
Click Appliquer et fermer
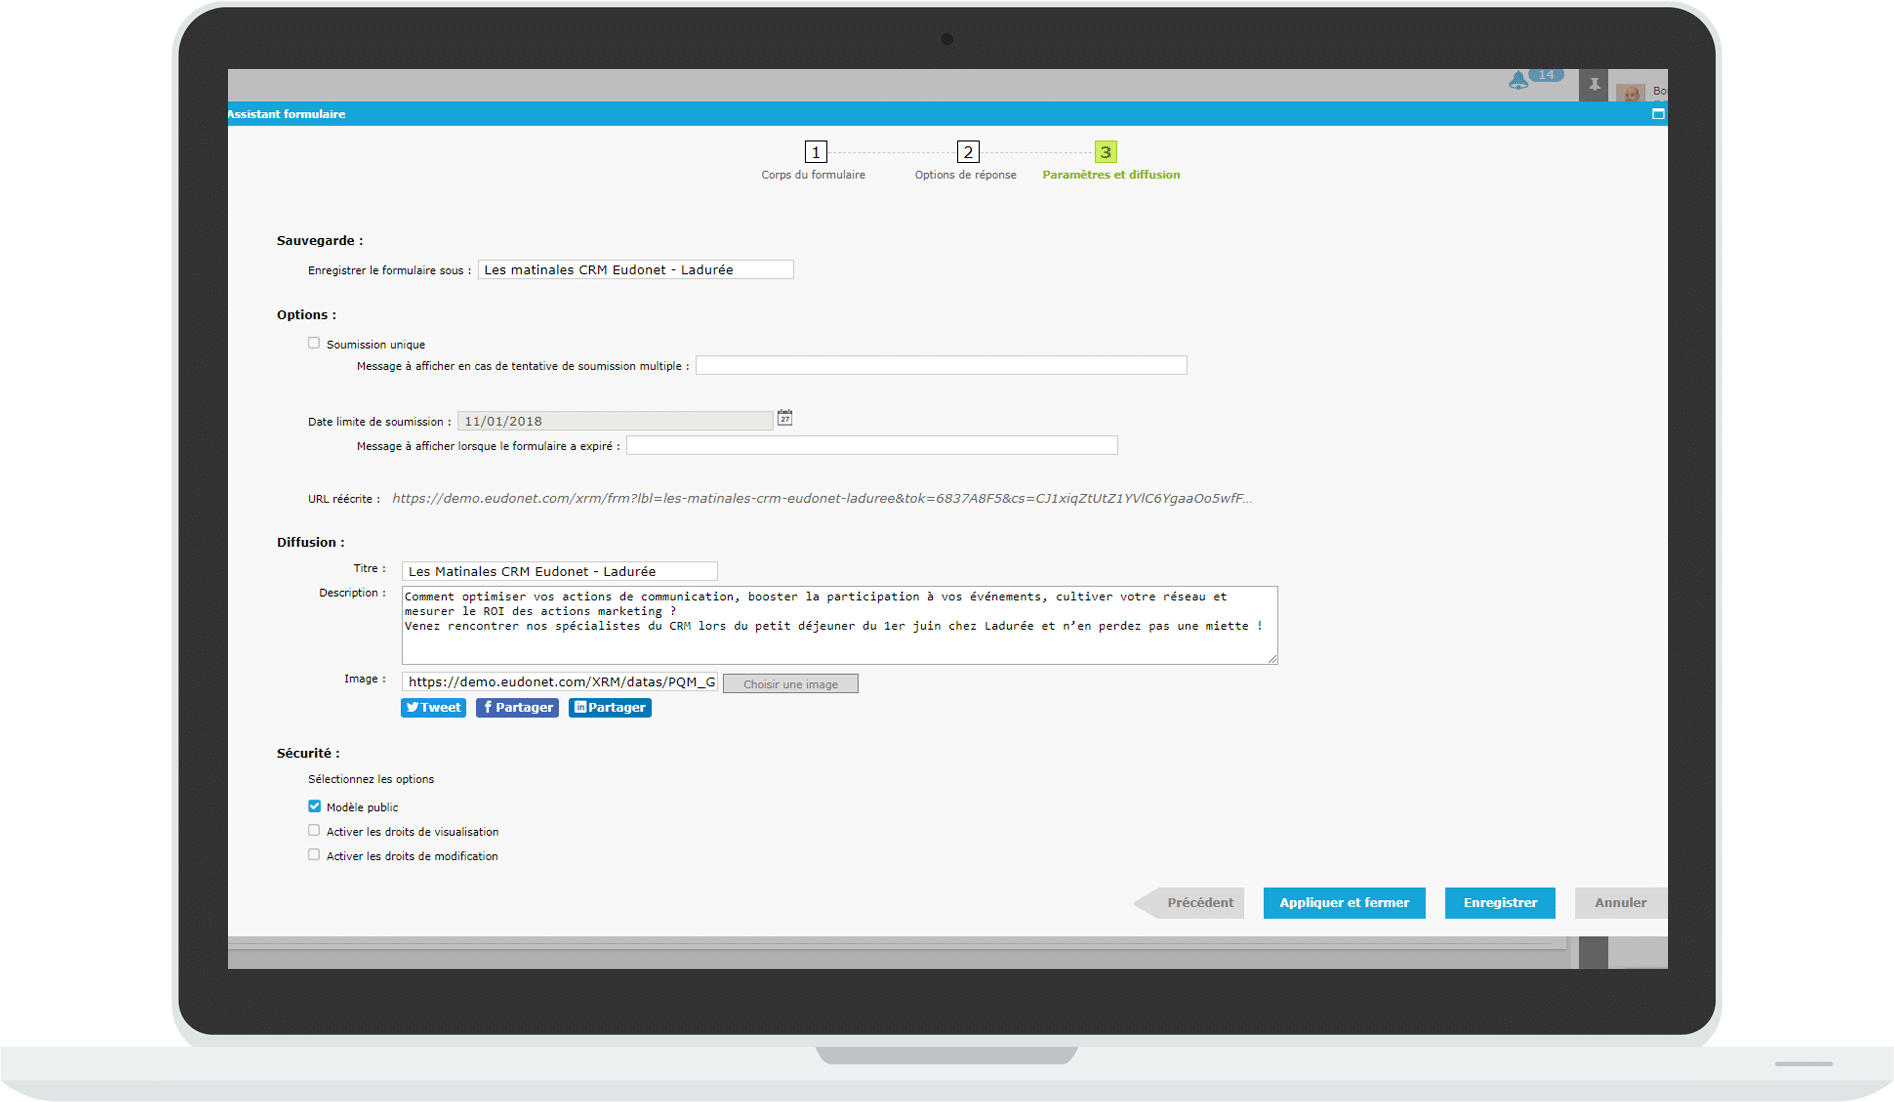click(1344, 903)
